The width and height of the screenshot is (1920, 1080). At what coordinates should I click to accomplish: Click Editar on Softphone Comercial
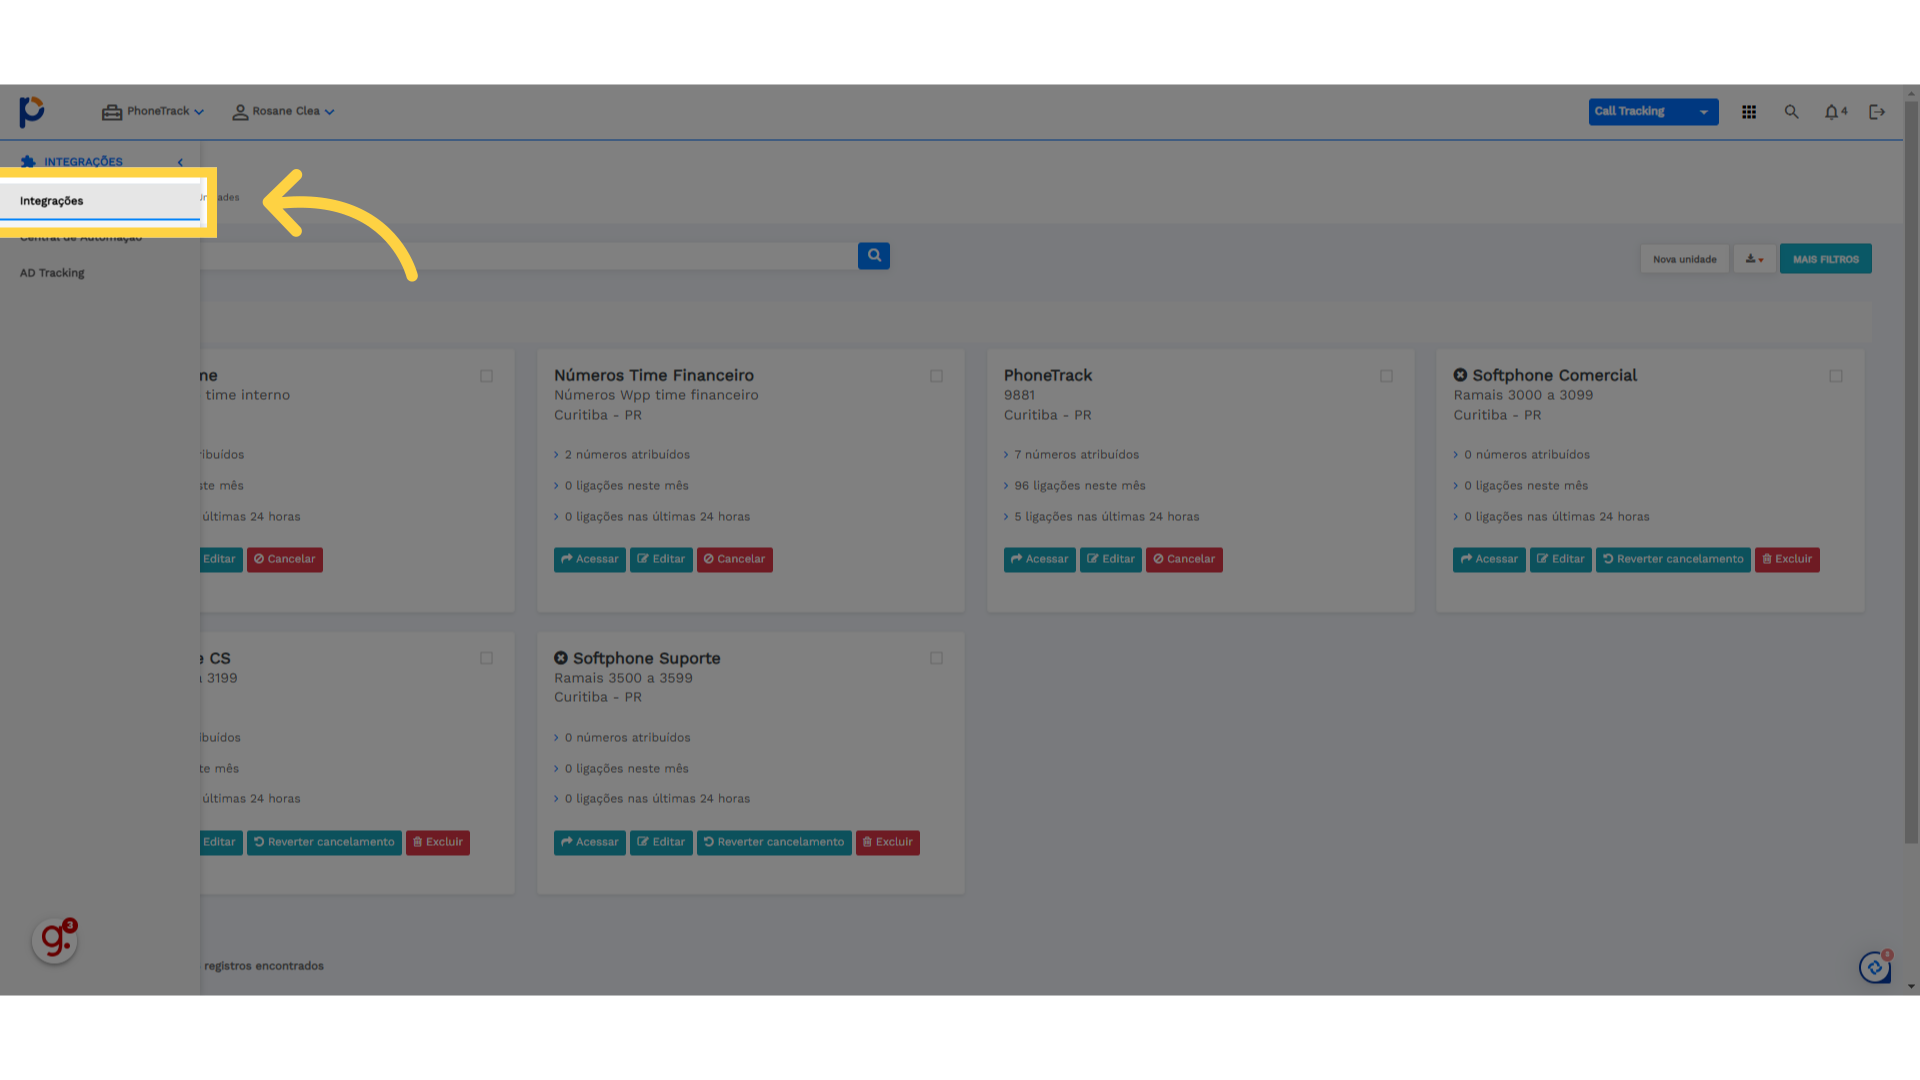(x=1561, y=559)
